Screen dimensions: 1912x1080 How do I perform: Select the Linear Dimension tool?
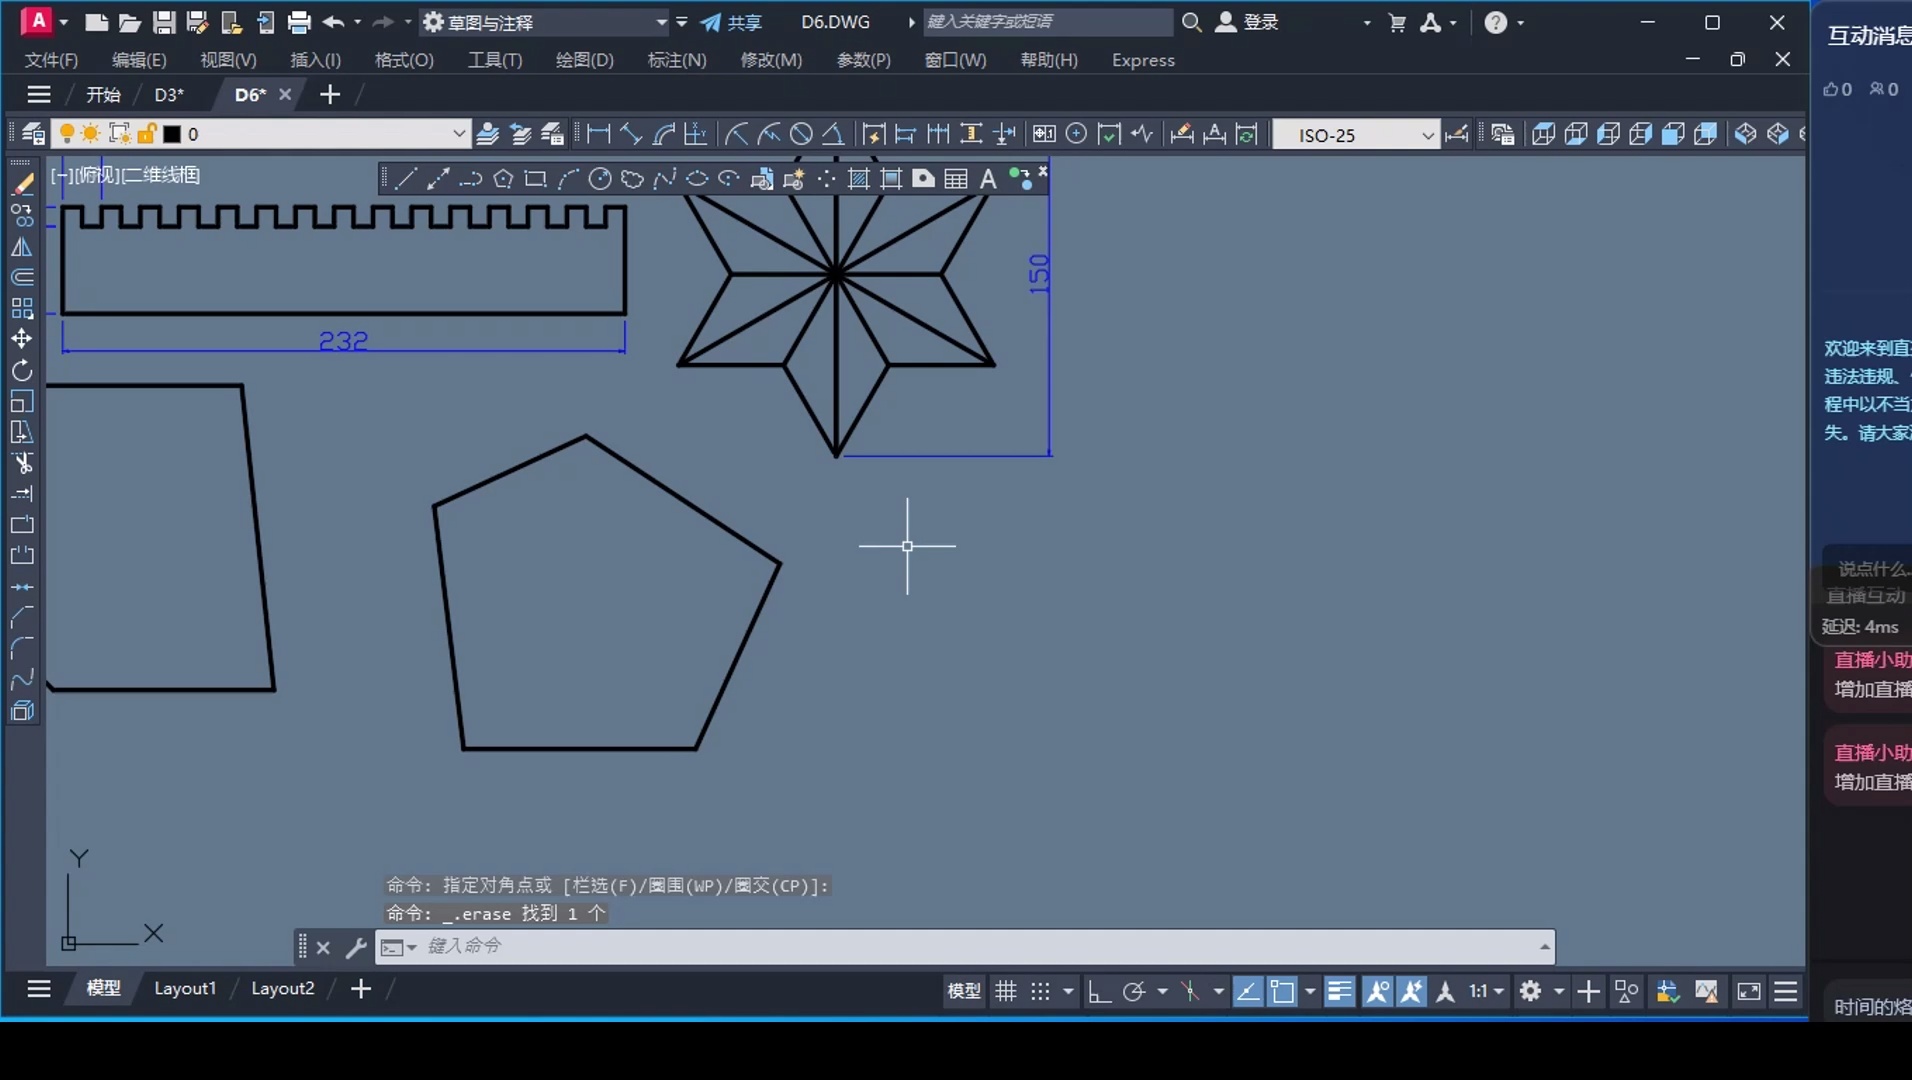click(x=598, y=133)
